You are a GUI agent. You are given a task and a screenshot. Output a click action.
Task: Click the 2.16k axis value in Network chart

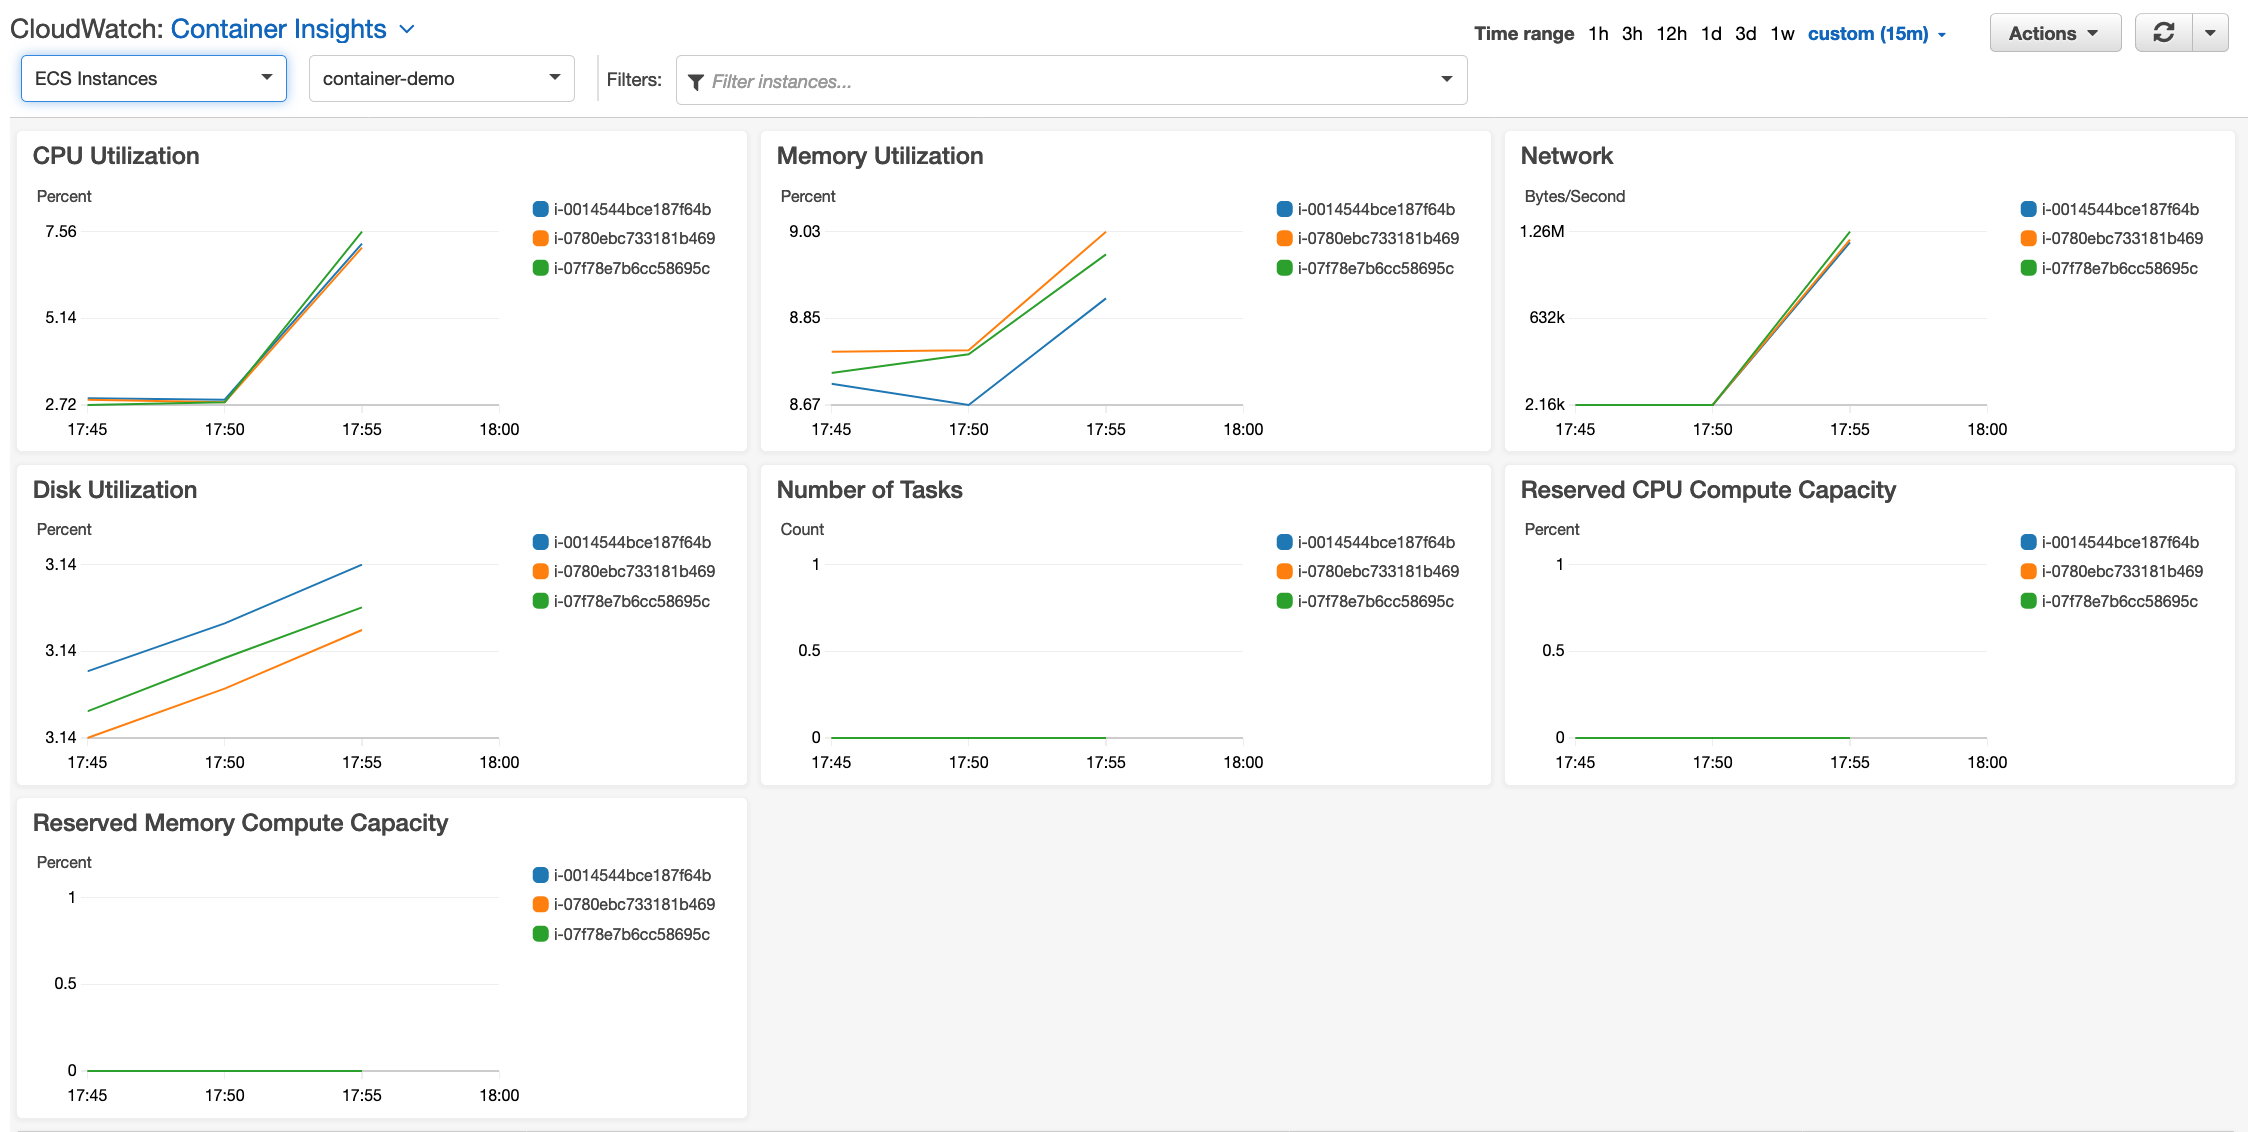pos(1545,404)
